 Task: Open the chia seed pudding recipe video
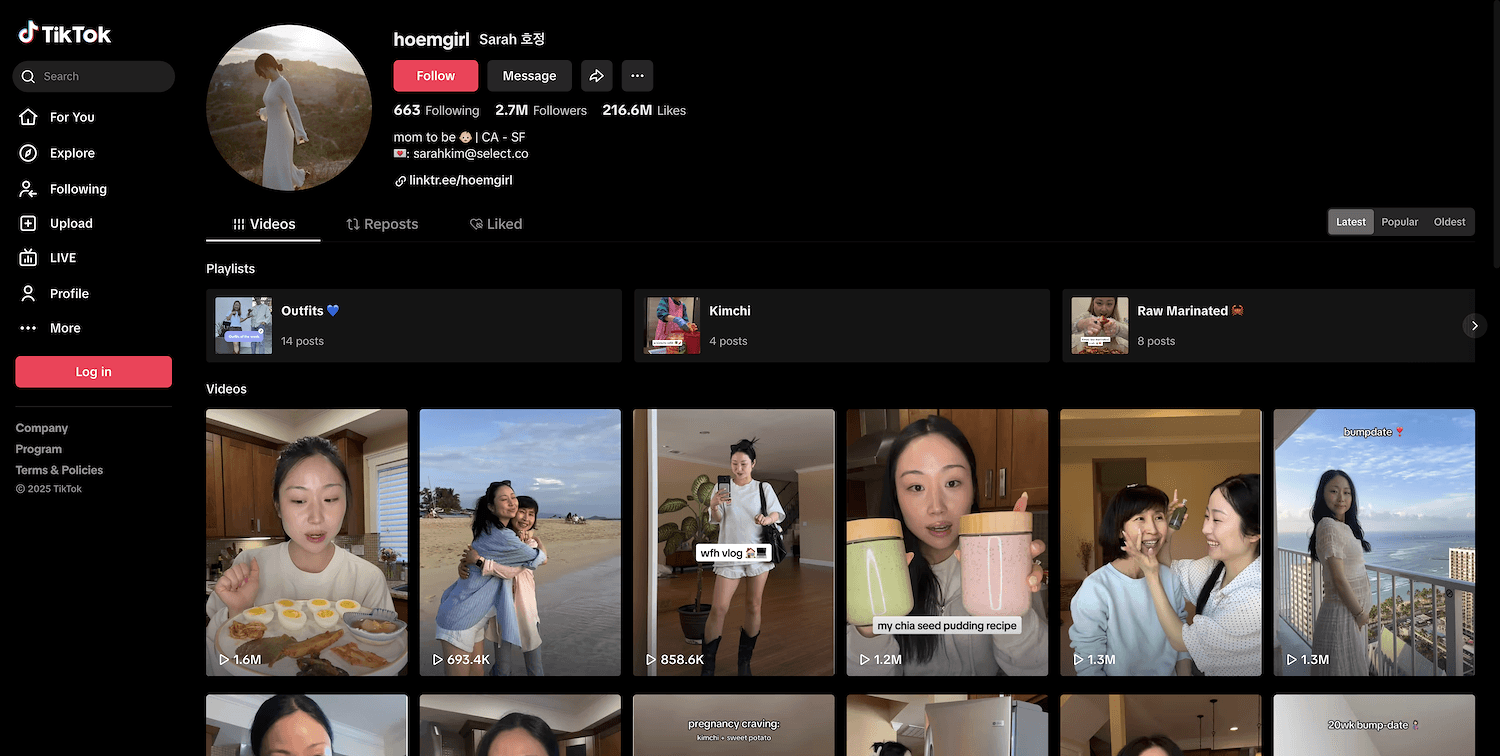[947, 542]
